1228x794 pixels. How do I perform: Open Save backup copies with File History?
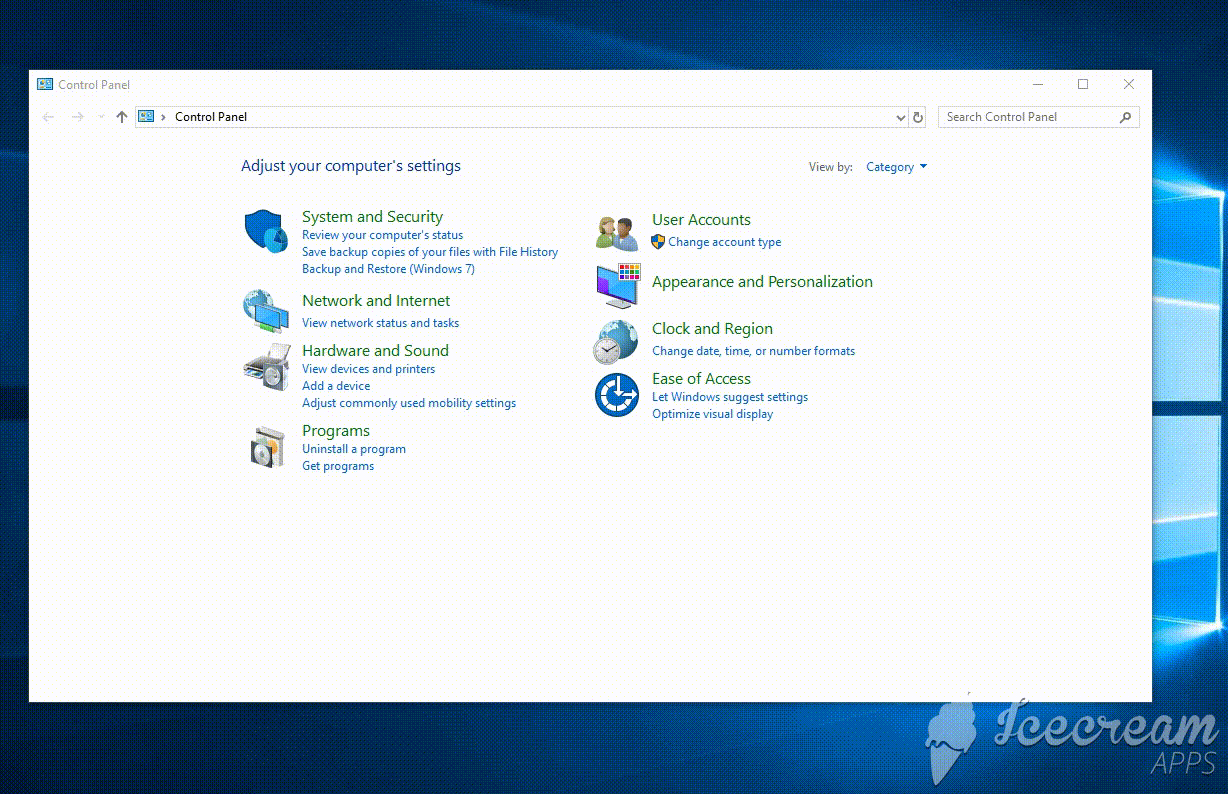[x=430, y=252]
